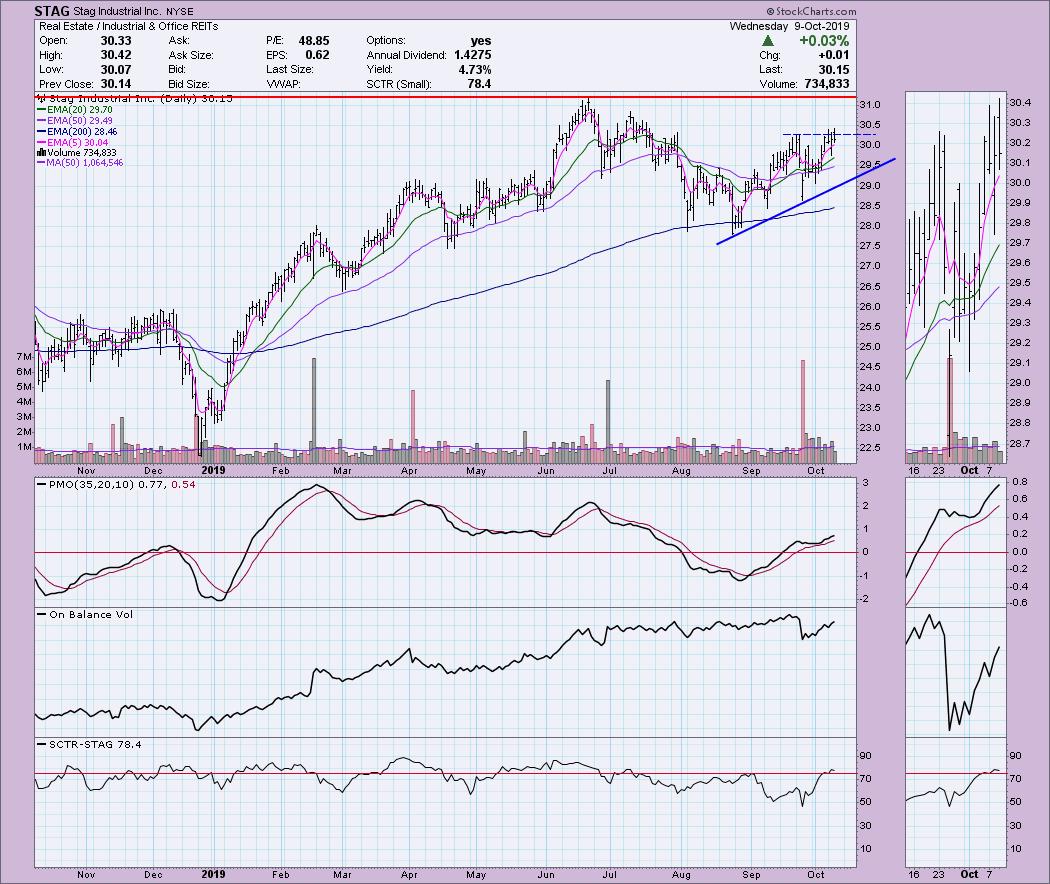Click the SCTR (Small) value 78.4
Viewport: 1050px width, 884px height.
click(x=479, y=84)
